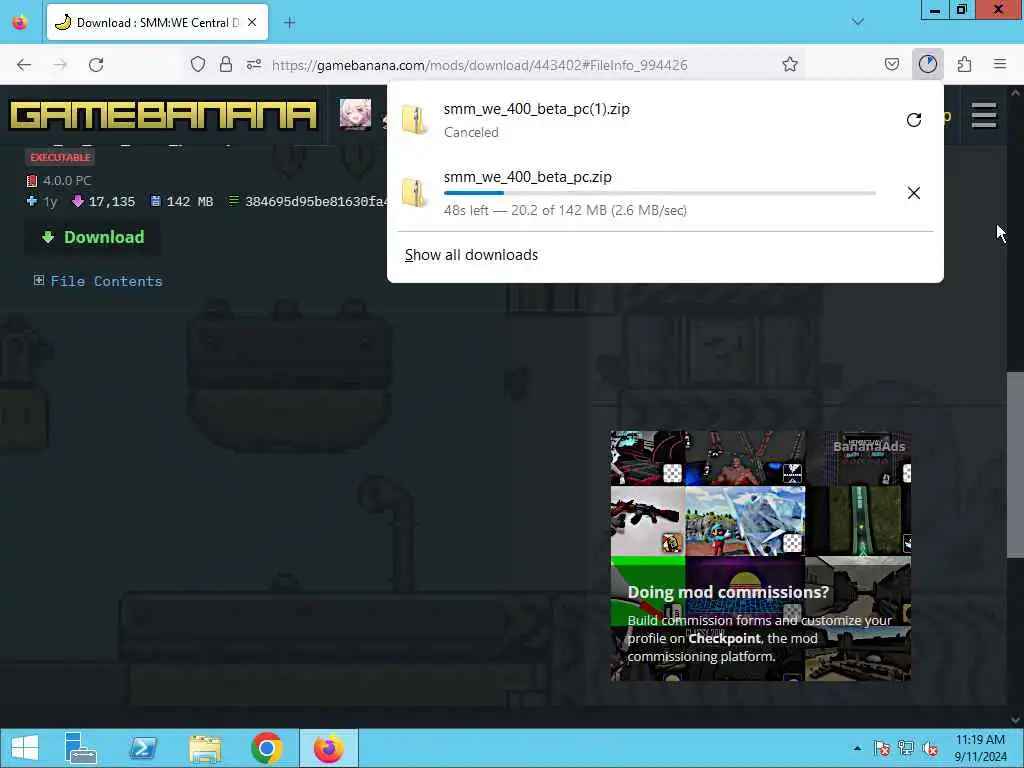Reload the current GameBanana page
The image size is (1024, 768).
click(x=96, y=65)
